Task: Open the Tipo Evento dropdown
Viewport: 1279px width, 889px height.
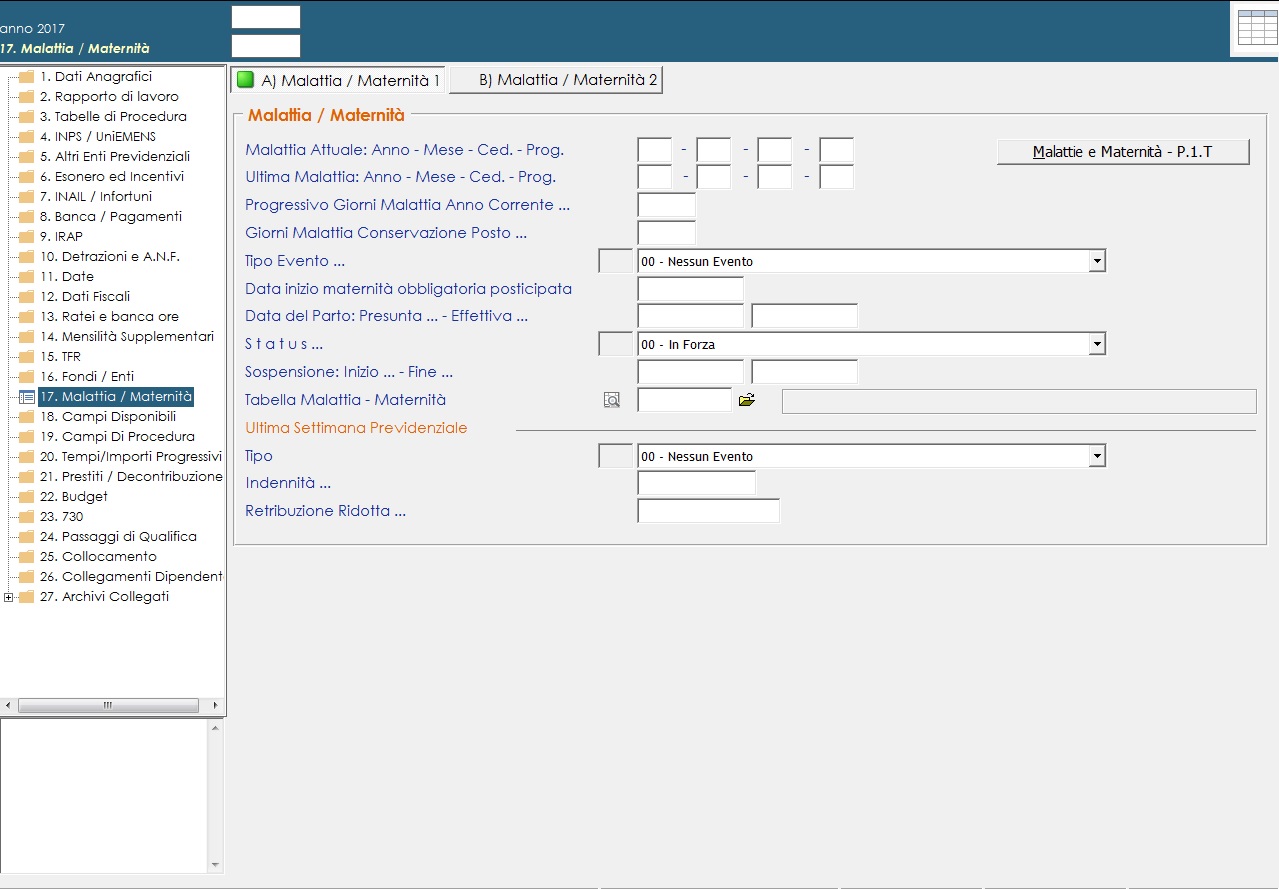Action: pyautogui.click(x=1097, y=262)
